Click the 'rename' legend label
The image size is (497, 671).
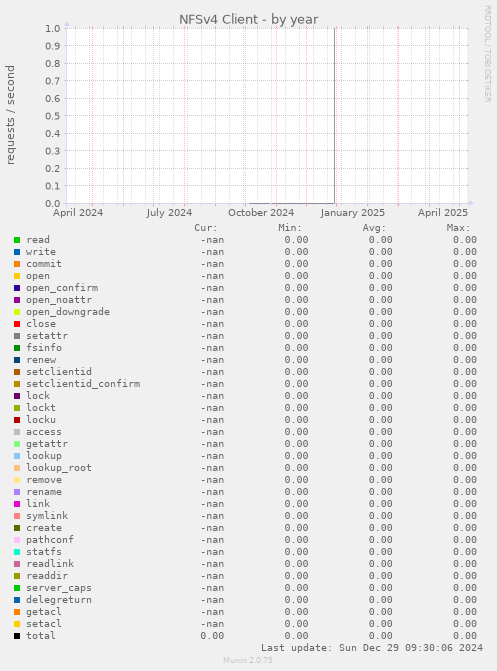coord(44,492)
